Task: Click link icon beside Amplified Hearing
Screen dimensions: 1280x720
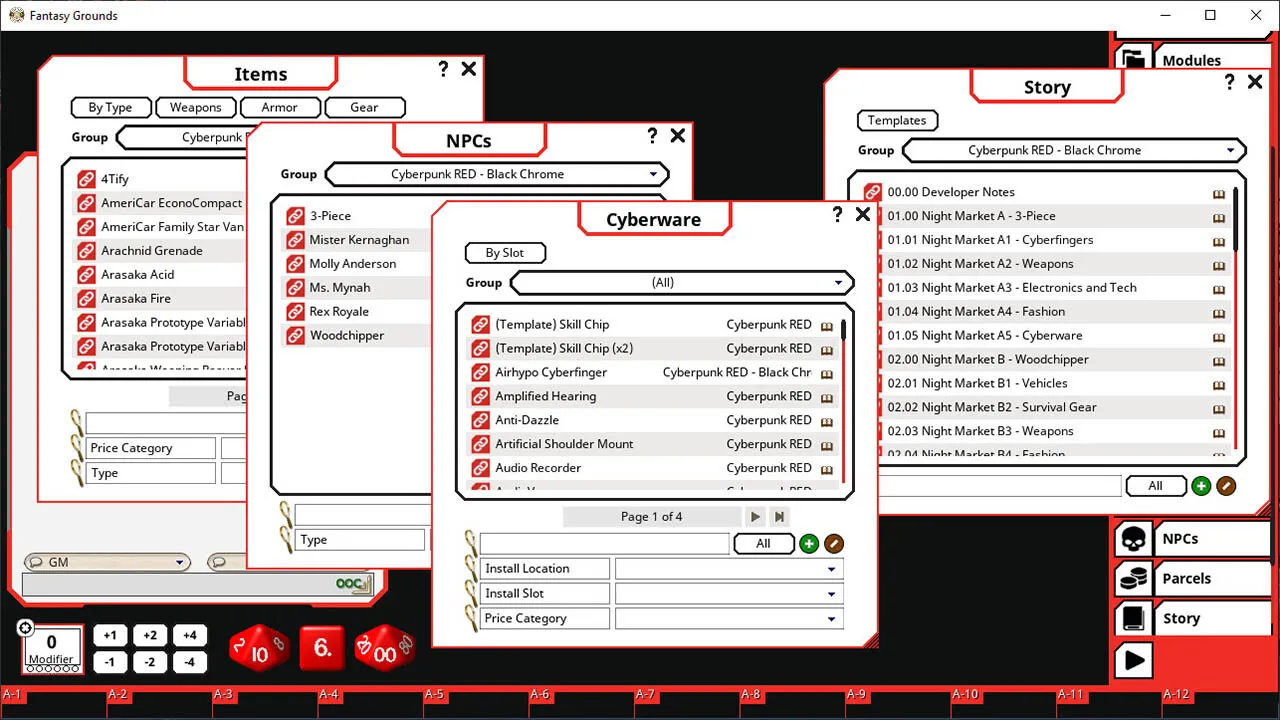Action: 480,396
